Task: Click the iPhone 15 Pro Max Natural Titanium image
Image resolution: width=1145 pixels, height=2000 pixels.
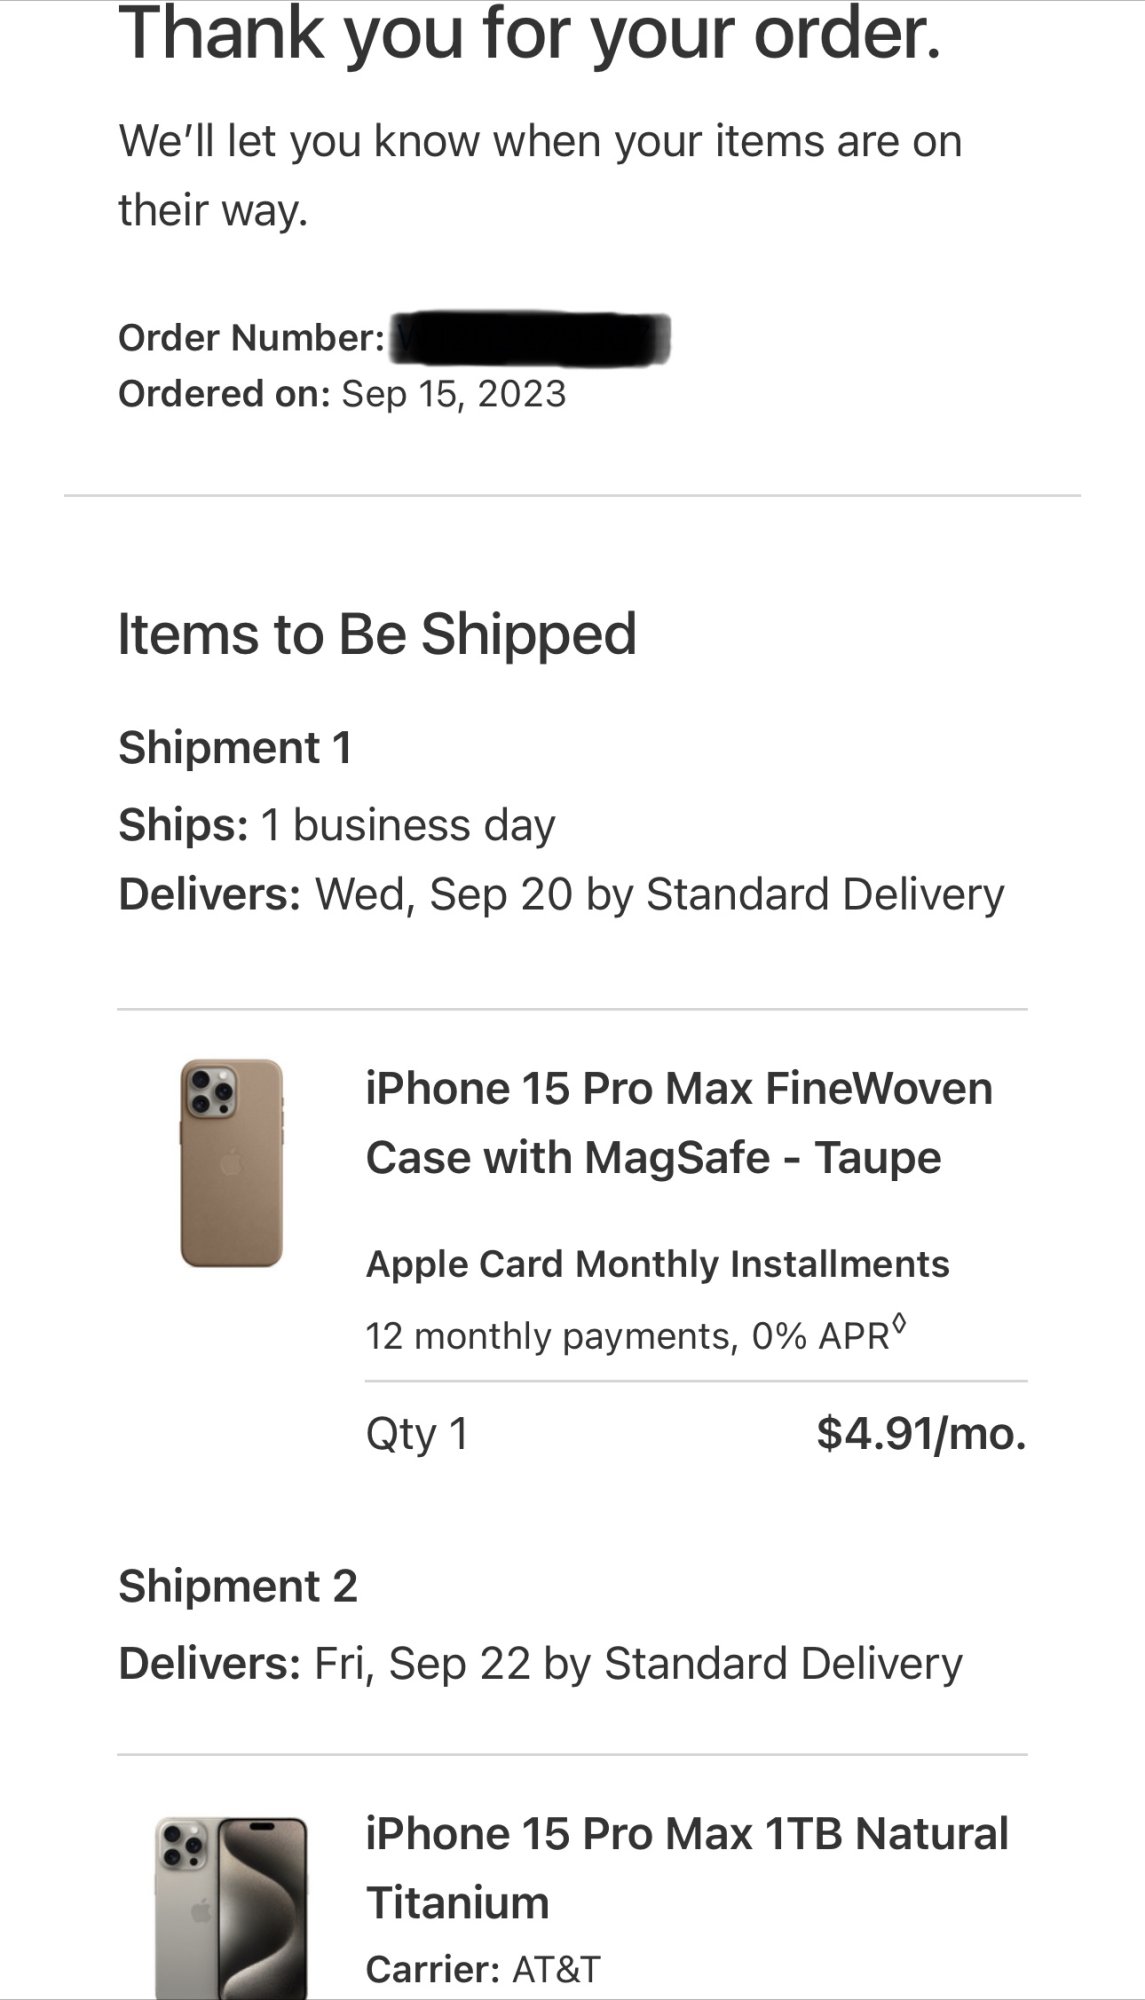Action: point(231,1906)
